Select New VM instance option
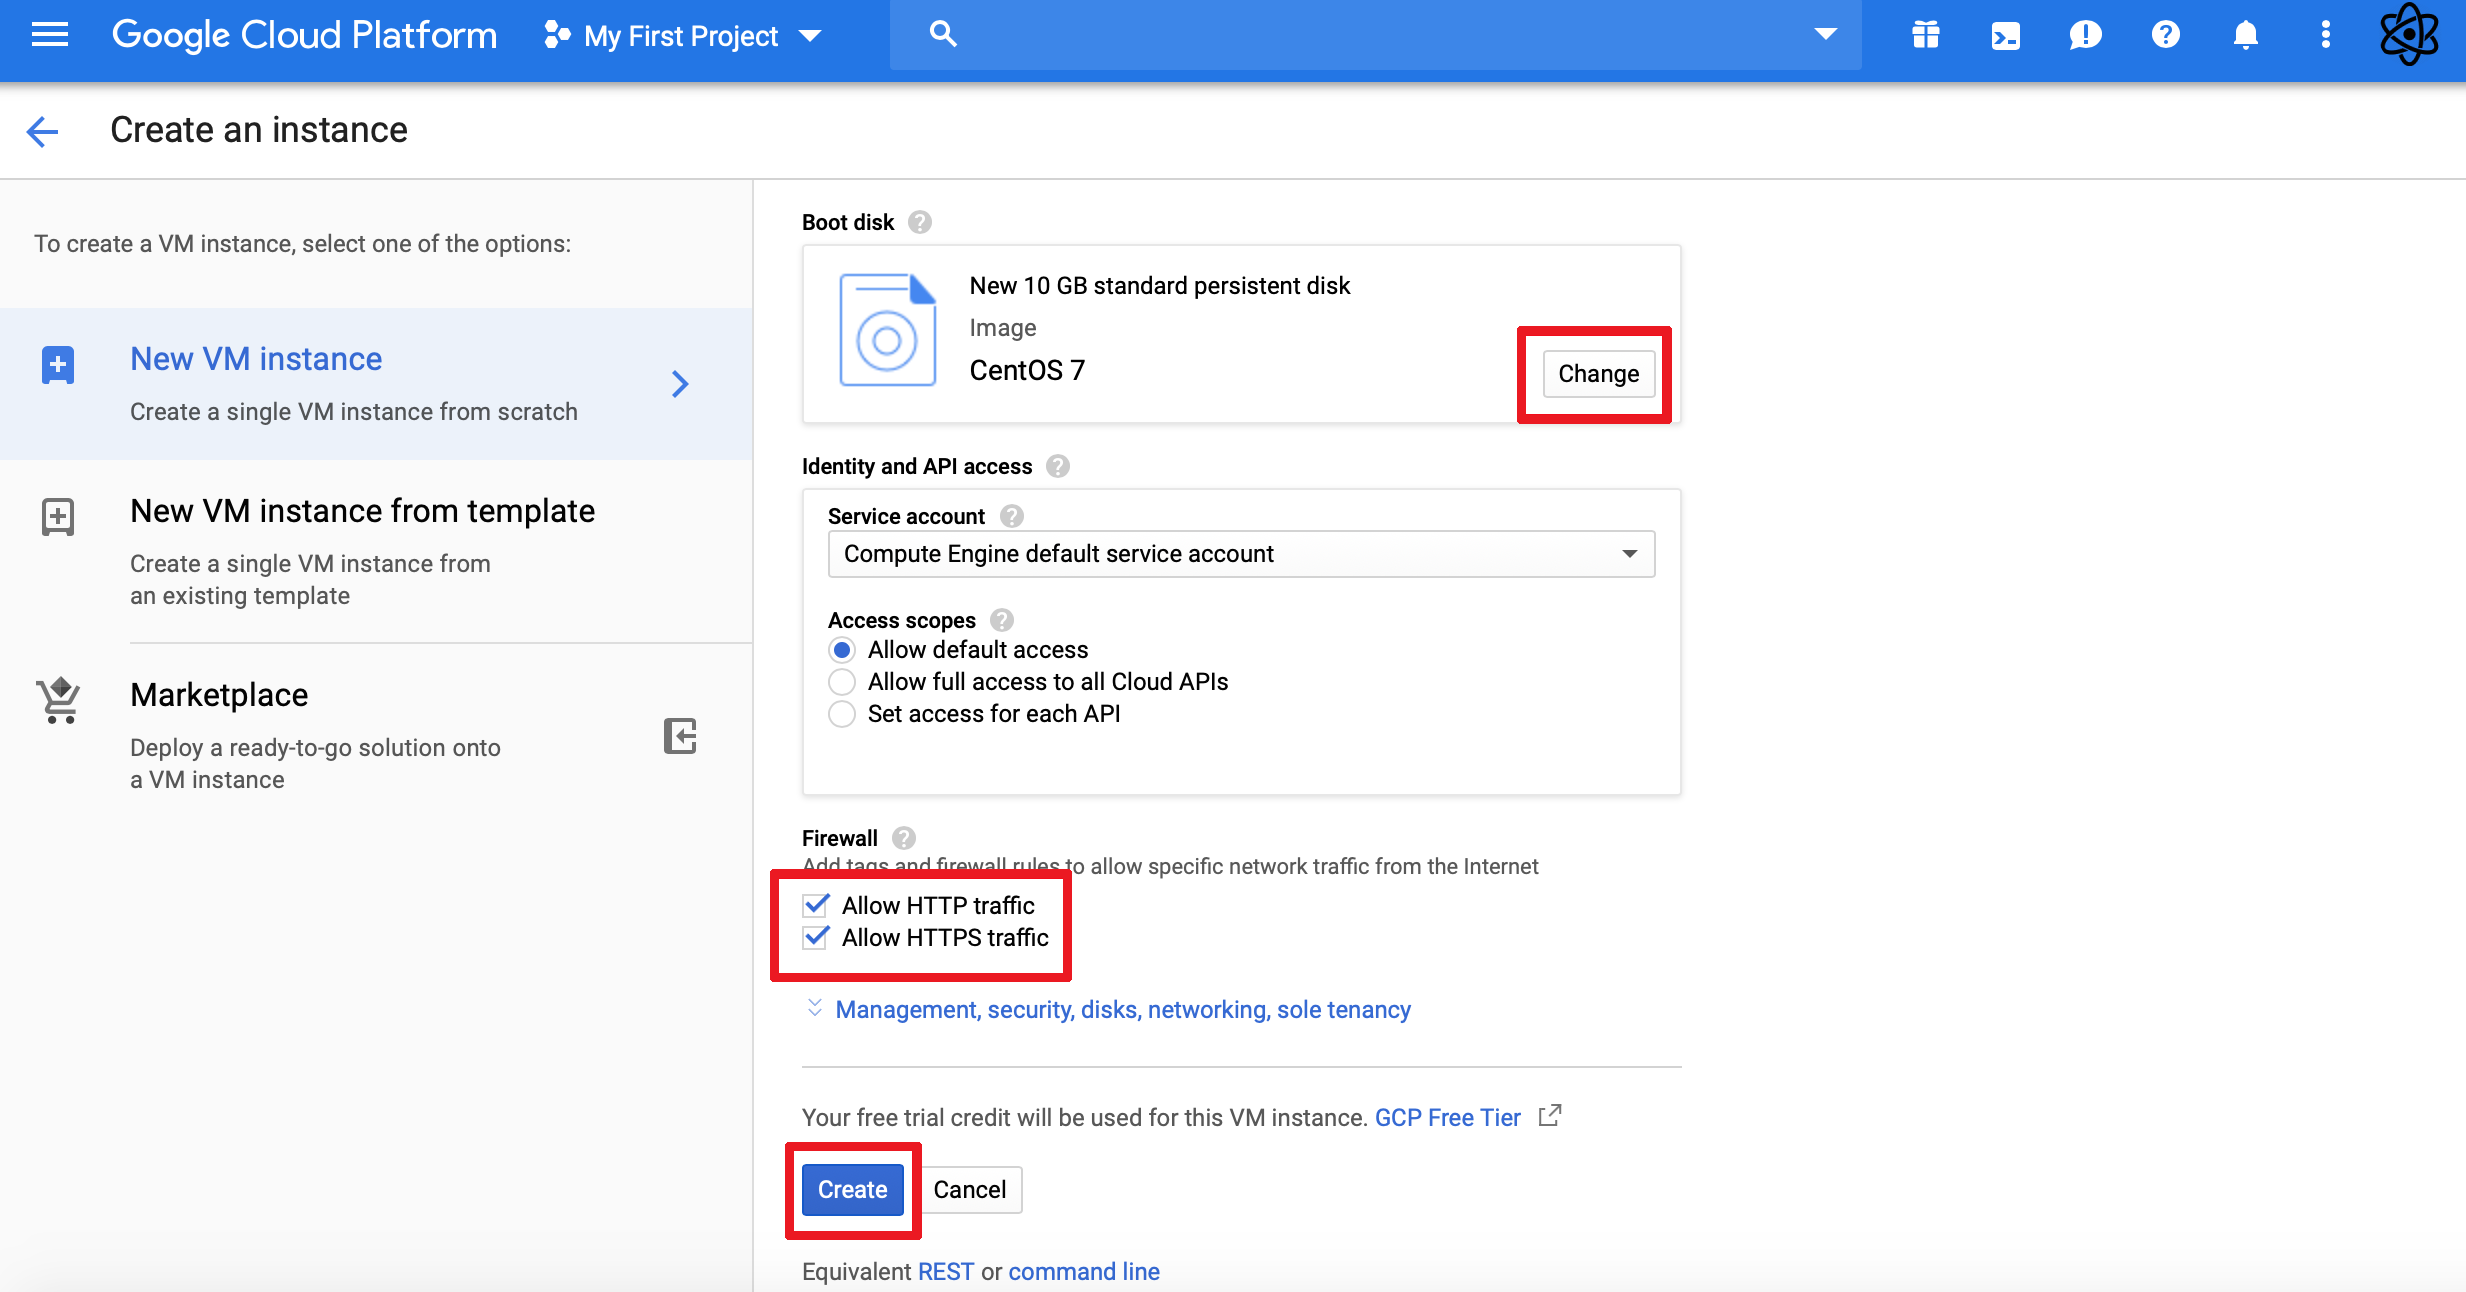Viewport: 2466px width, 1292px height. tap(376, 384)
